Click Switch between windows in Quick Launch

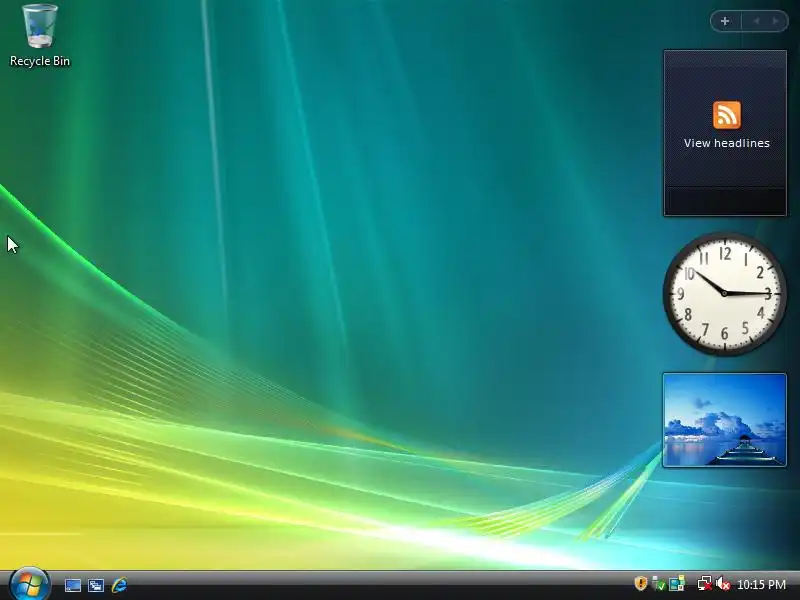coord(96,585)
